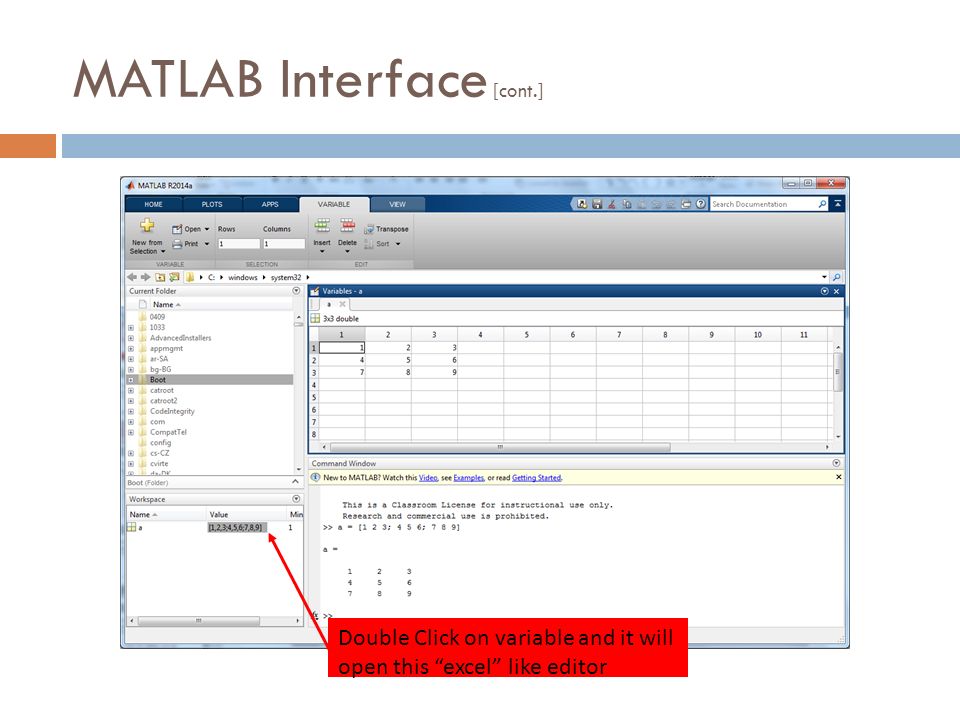Click column header 4 in Variables editor
This screenshot has height=720, width=960.
[481, 335]
